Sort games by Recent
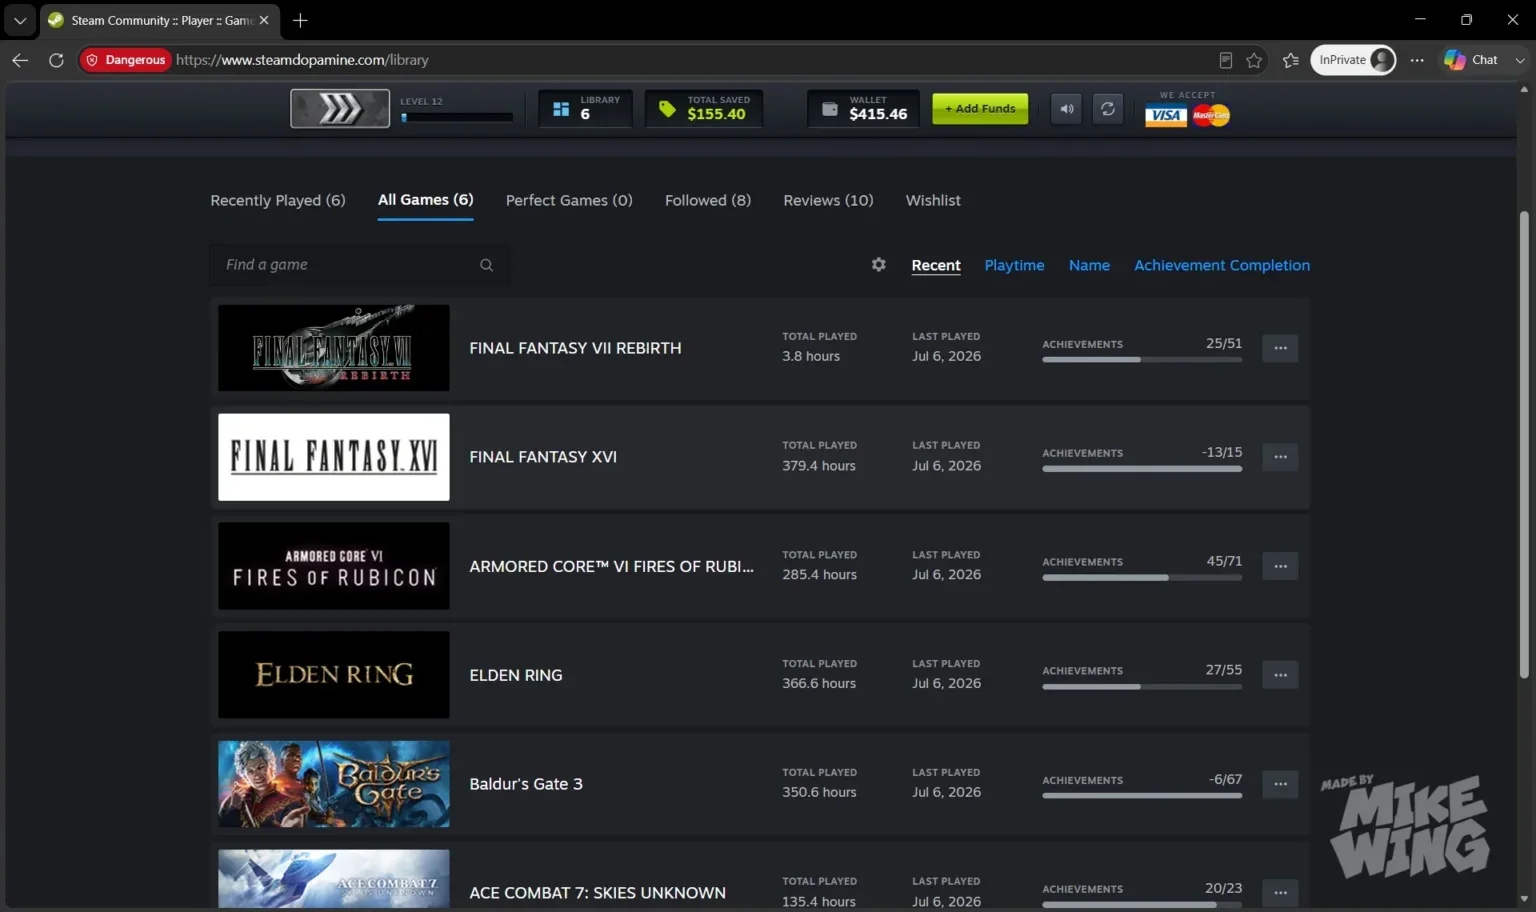 click(x=936, y=265)
